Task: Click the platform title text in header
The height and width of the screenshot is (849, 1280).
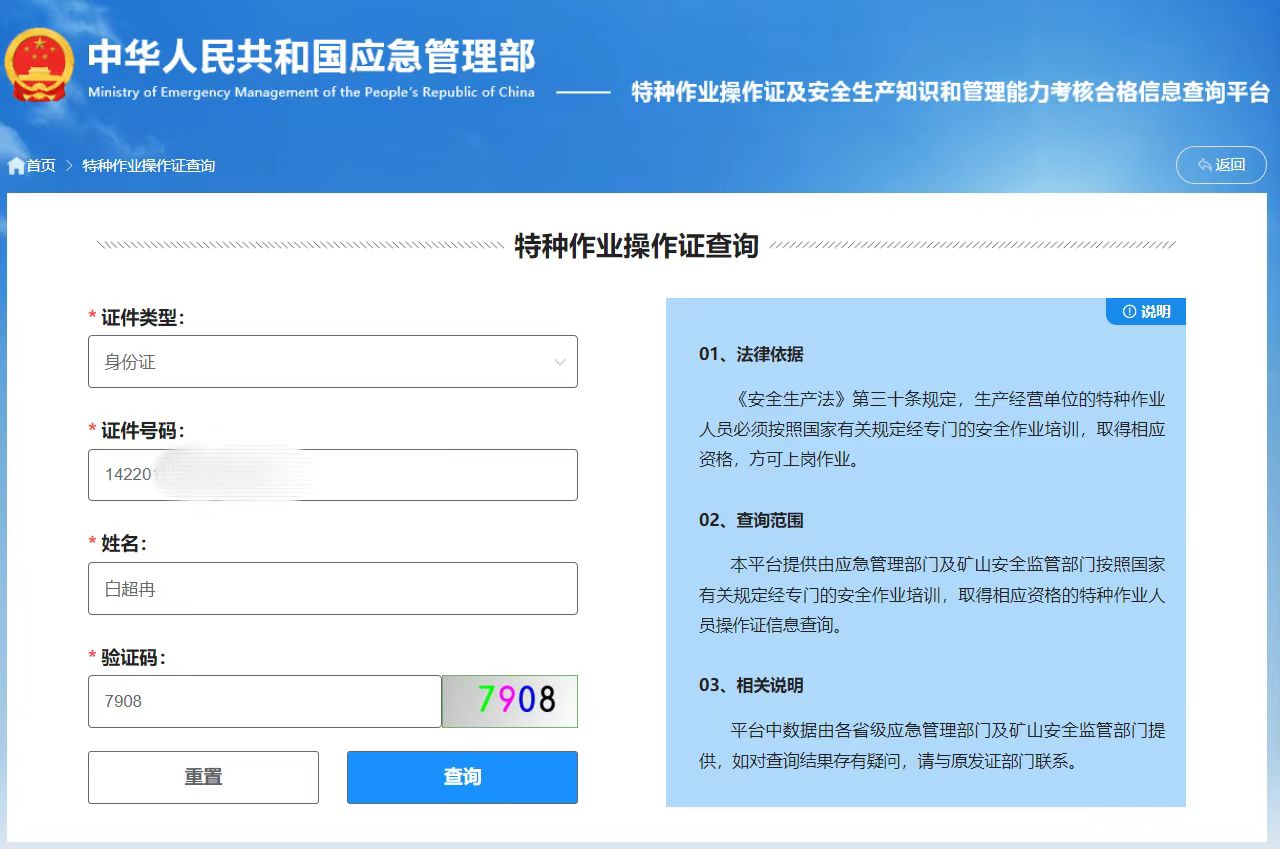Action: [950, 93]
